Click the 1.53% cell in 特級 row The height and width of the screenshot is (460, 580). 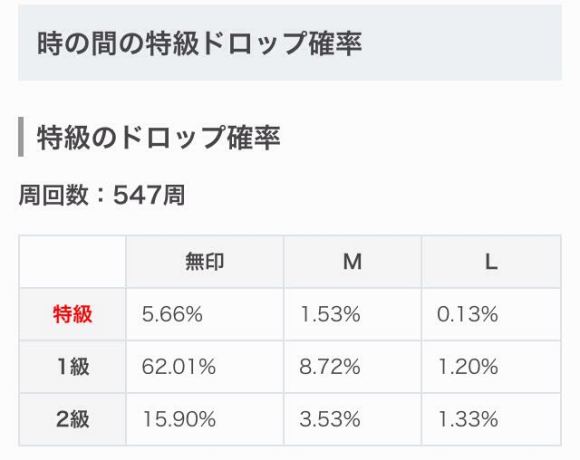(x=353, y=314)
